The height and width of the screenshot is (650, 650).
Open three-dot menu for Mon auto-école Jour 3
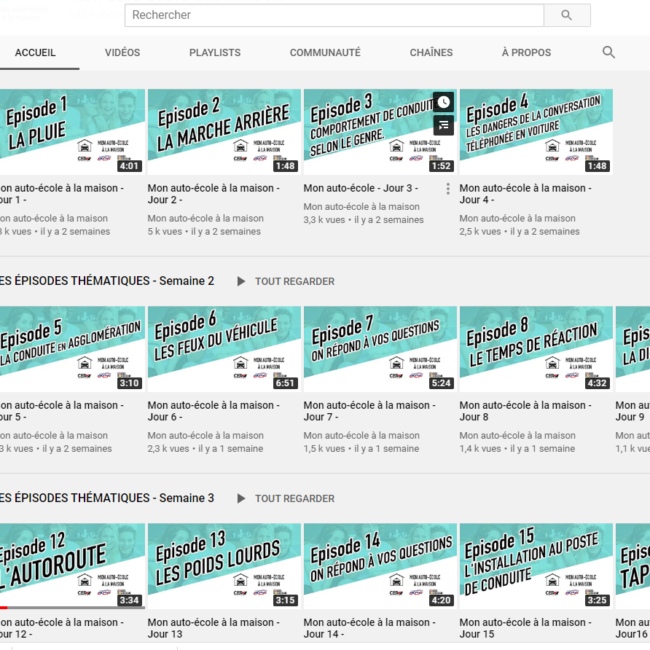[447, 189]
